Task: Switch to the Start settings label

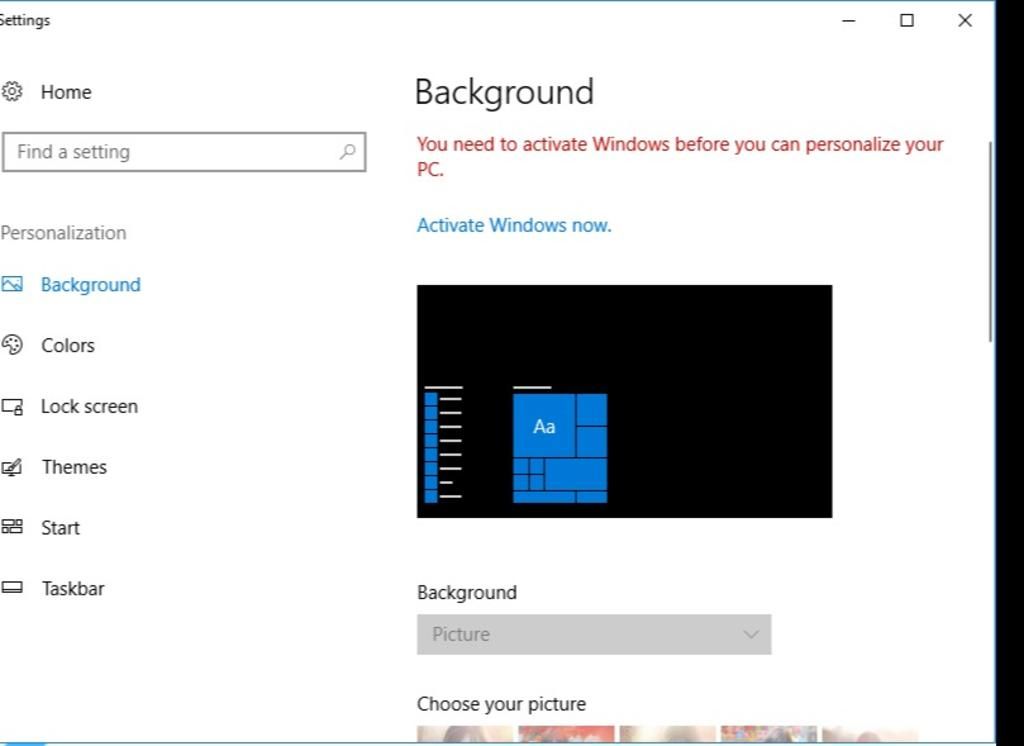Action: [60, 528]
